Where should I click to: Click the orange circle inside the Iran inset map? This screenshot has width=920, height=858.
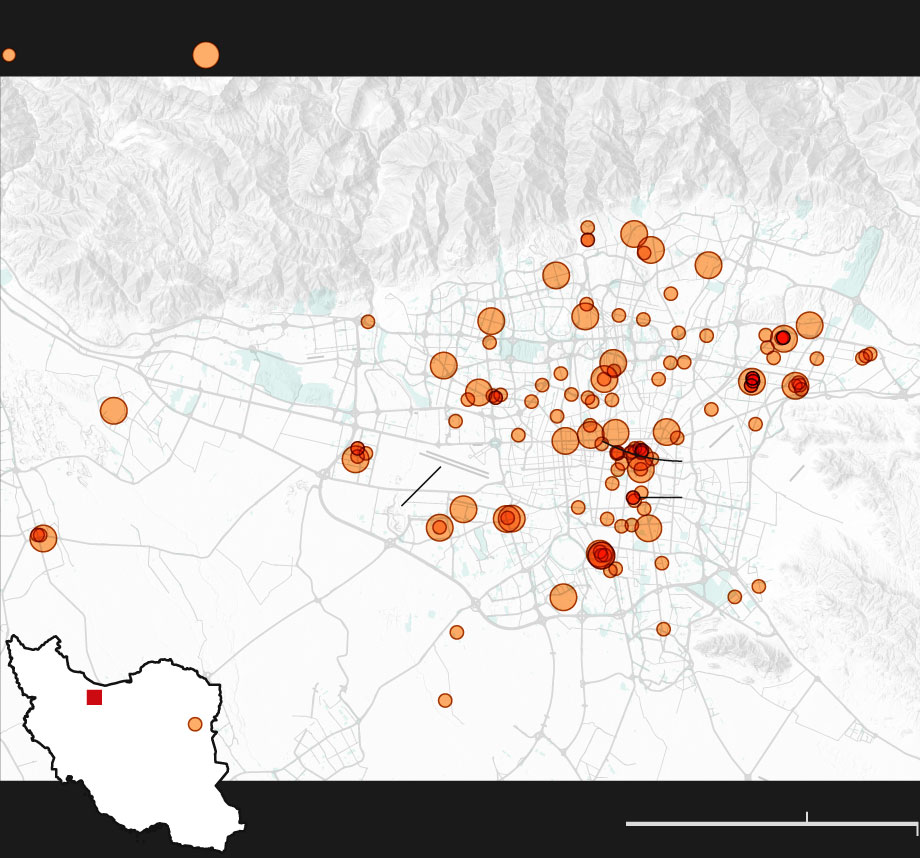click(195, 724)
